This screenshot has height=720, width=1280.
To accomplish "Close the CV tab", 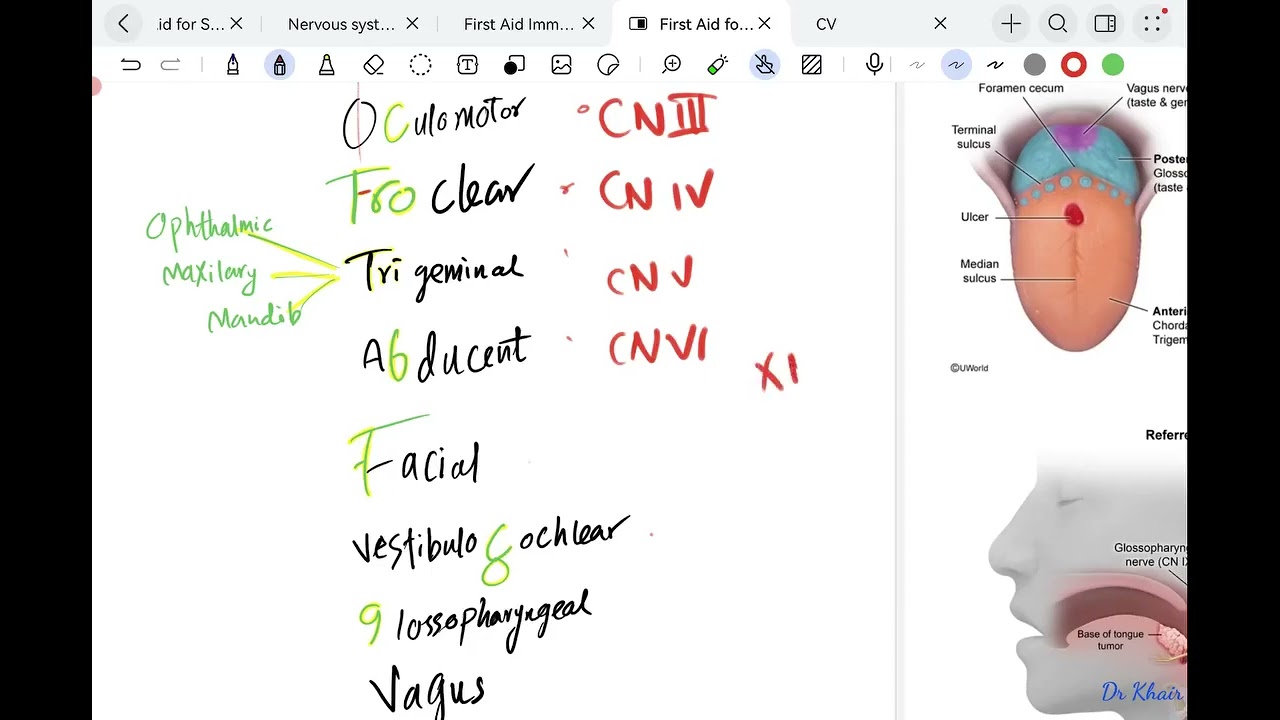I will pos(940,24).
